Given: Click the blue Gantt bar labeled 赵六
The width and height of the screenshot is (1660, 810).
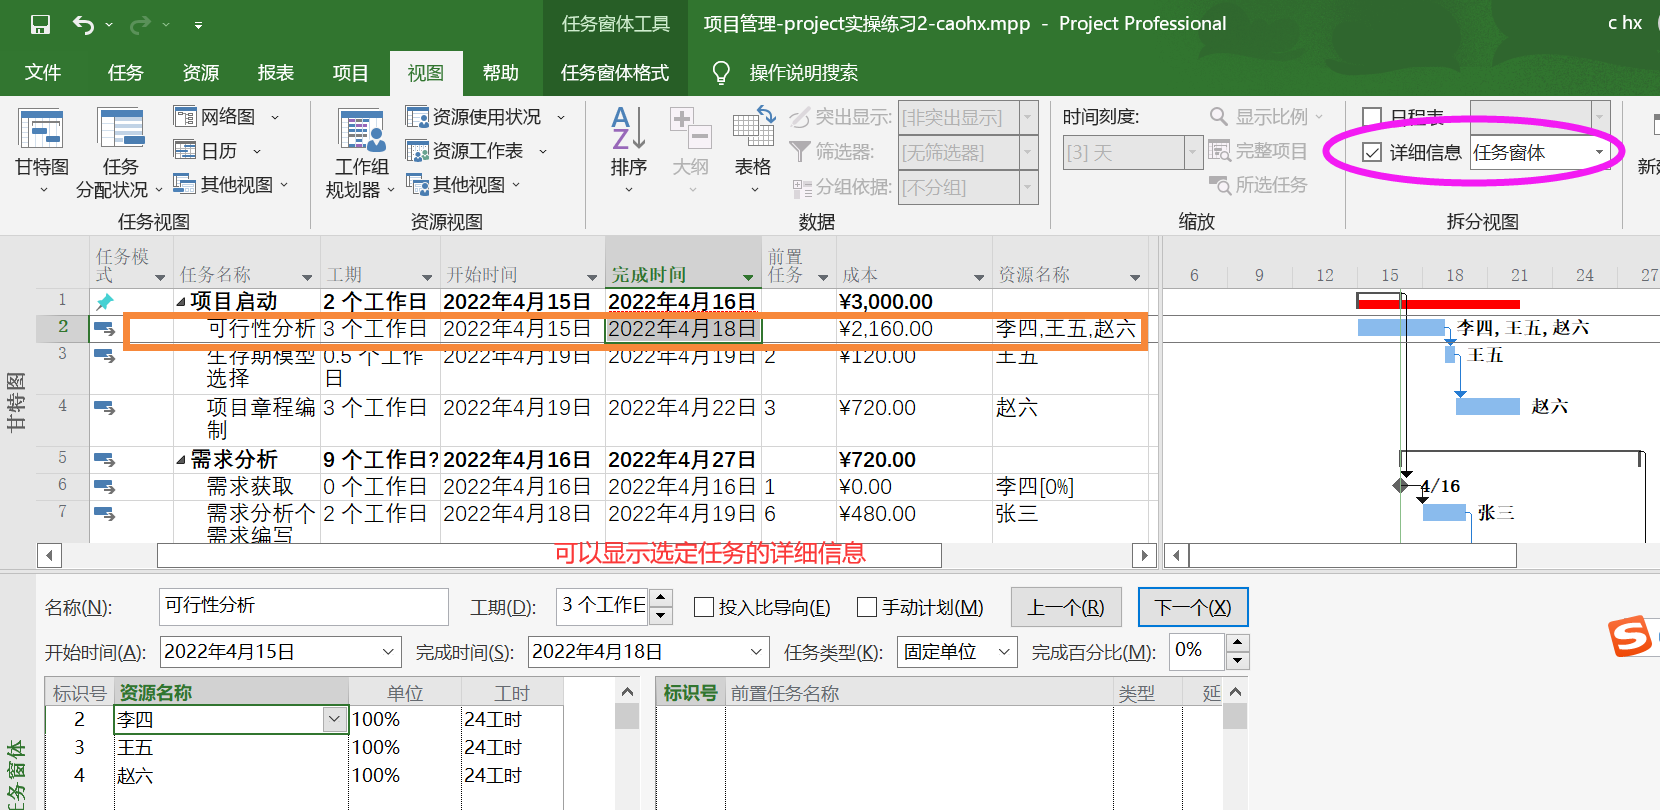Looking at the screenshot, I should pos(1488,406).
